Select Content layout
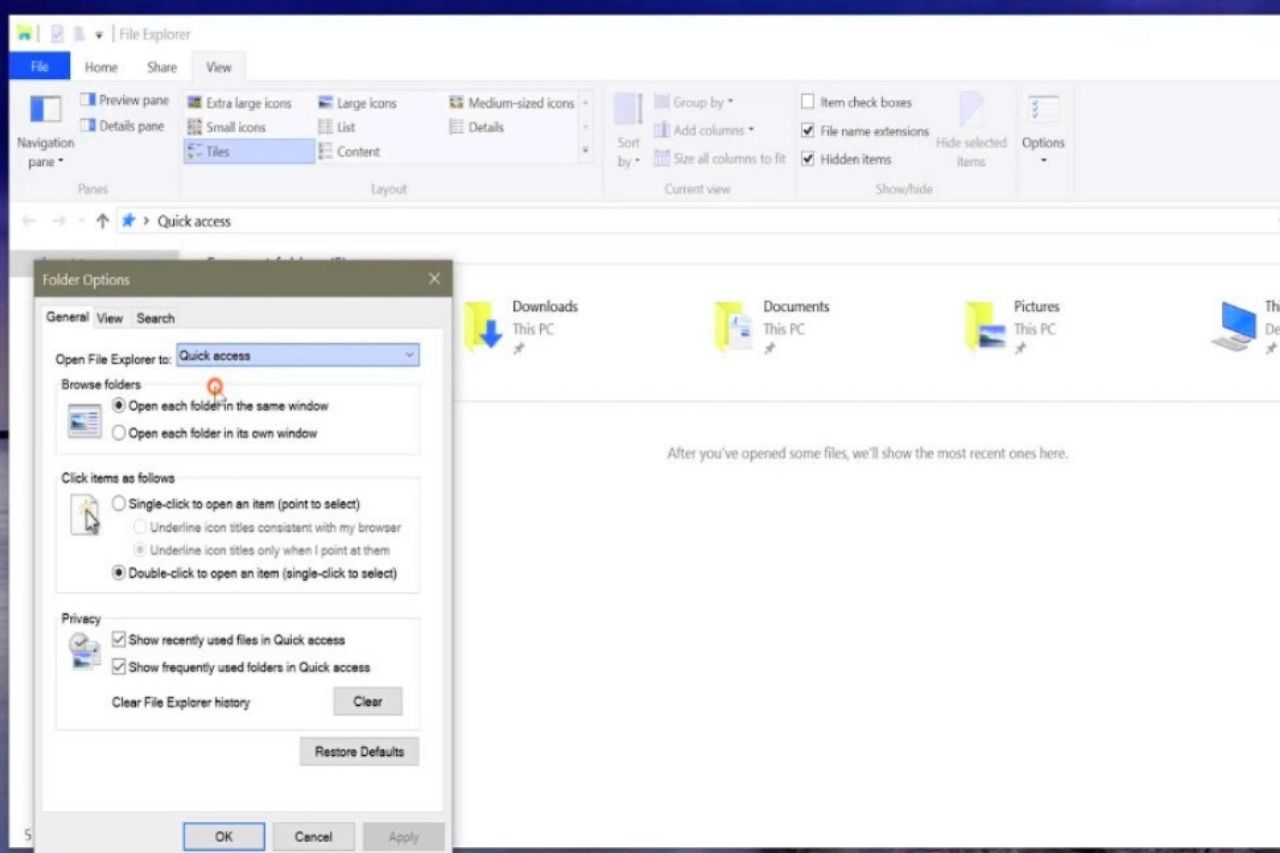The width and height of the screenshot is (1280, 853). (x=349, y=152)
